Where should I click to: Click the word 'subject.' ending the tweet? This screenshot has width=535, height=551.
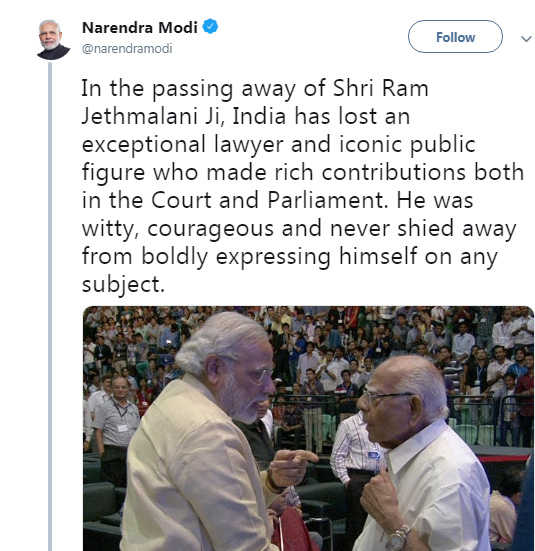(123, 285)
